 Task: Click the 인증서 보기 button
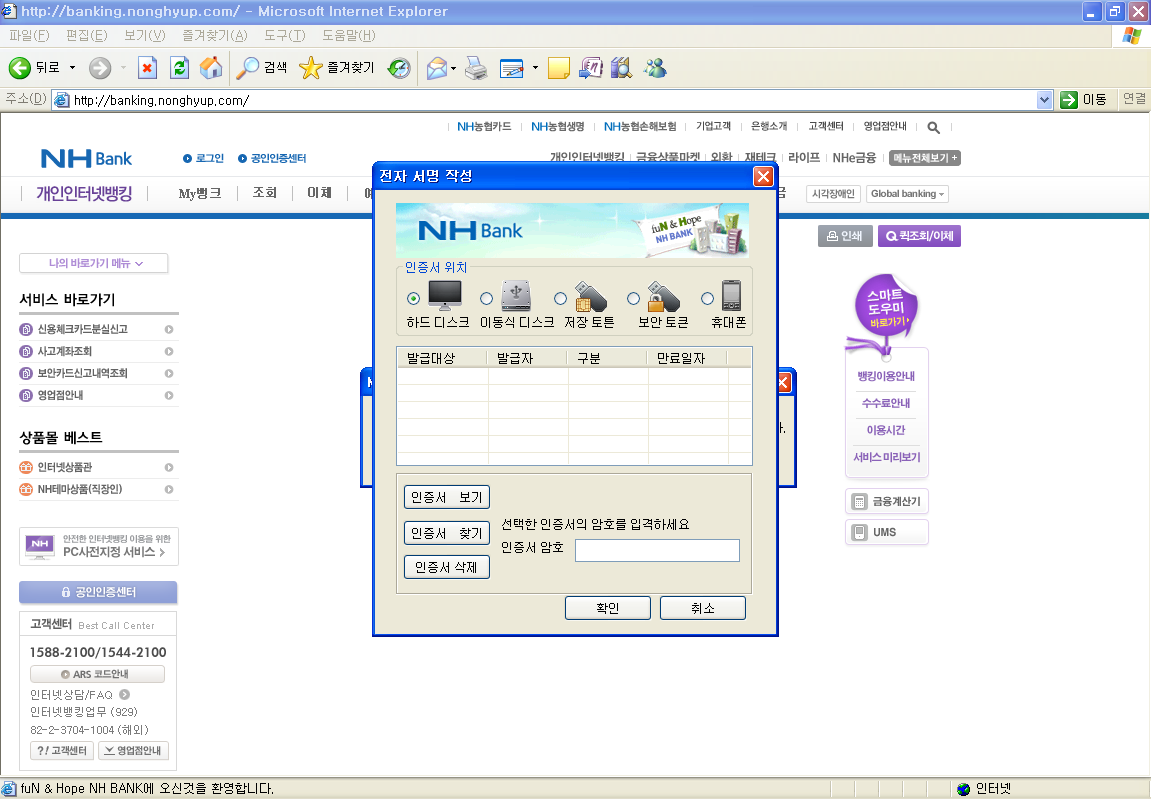pos(446,497)
